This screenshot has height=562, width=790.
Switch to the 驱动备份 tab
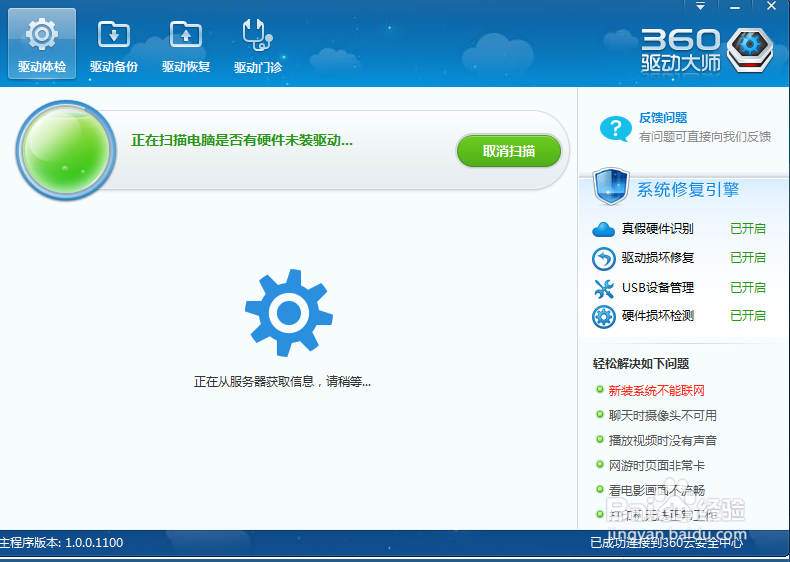[x=114, y=46]
